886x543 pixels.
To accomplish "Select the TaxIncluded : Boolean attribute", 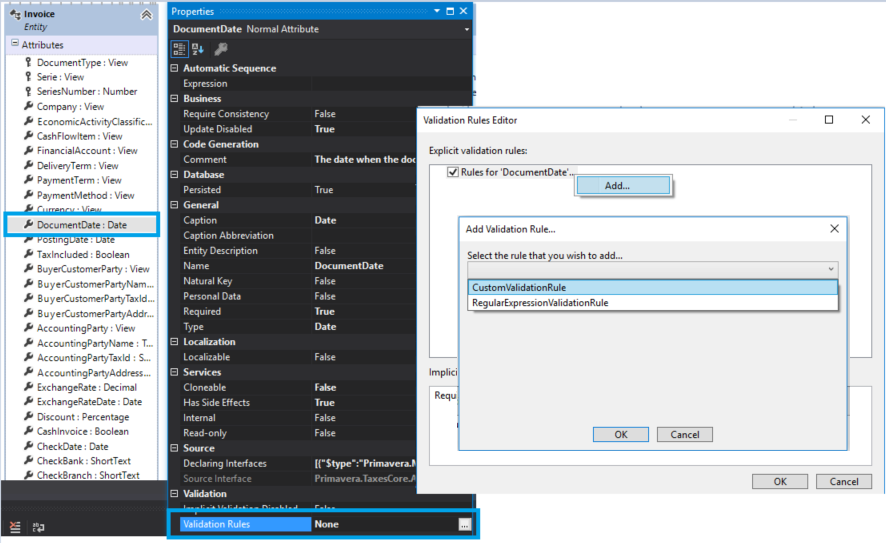I will point(83,255).
